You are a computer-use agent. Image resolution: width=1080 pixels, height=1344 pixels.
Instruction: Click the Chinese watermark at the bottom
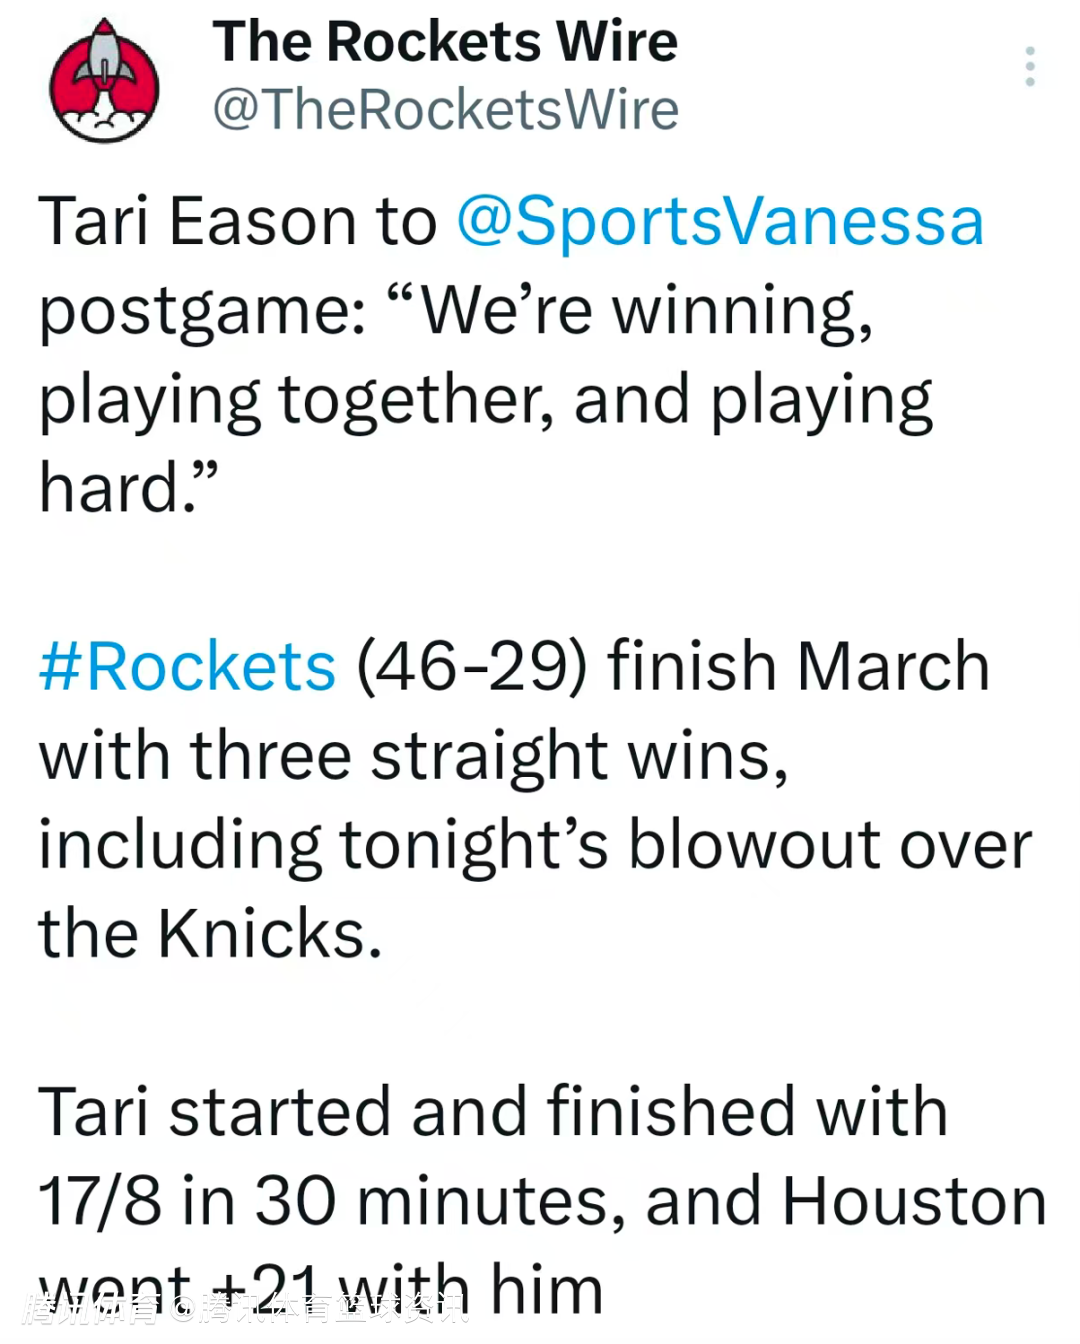(245, 1308)
